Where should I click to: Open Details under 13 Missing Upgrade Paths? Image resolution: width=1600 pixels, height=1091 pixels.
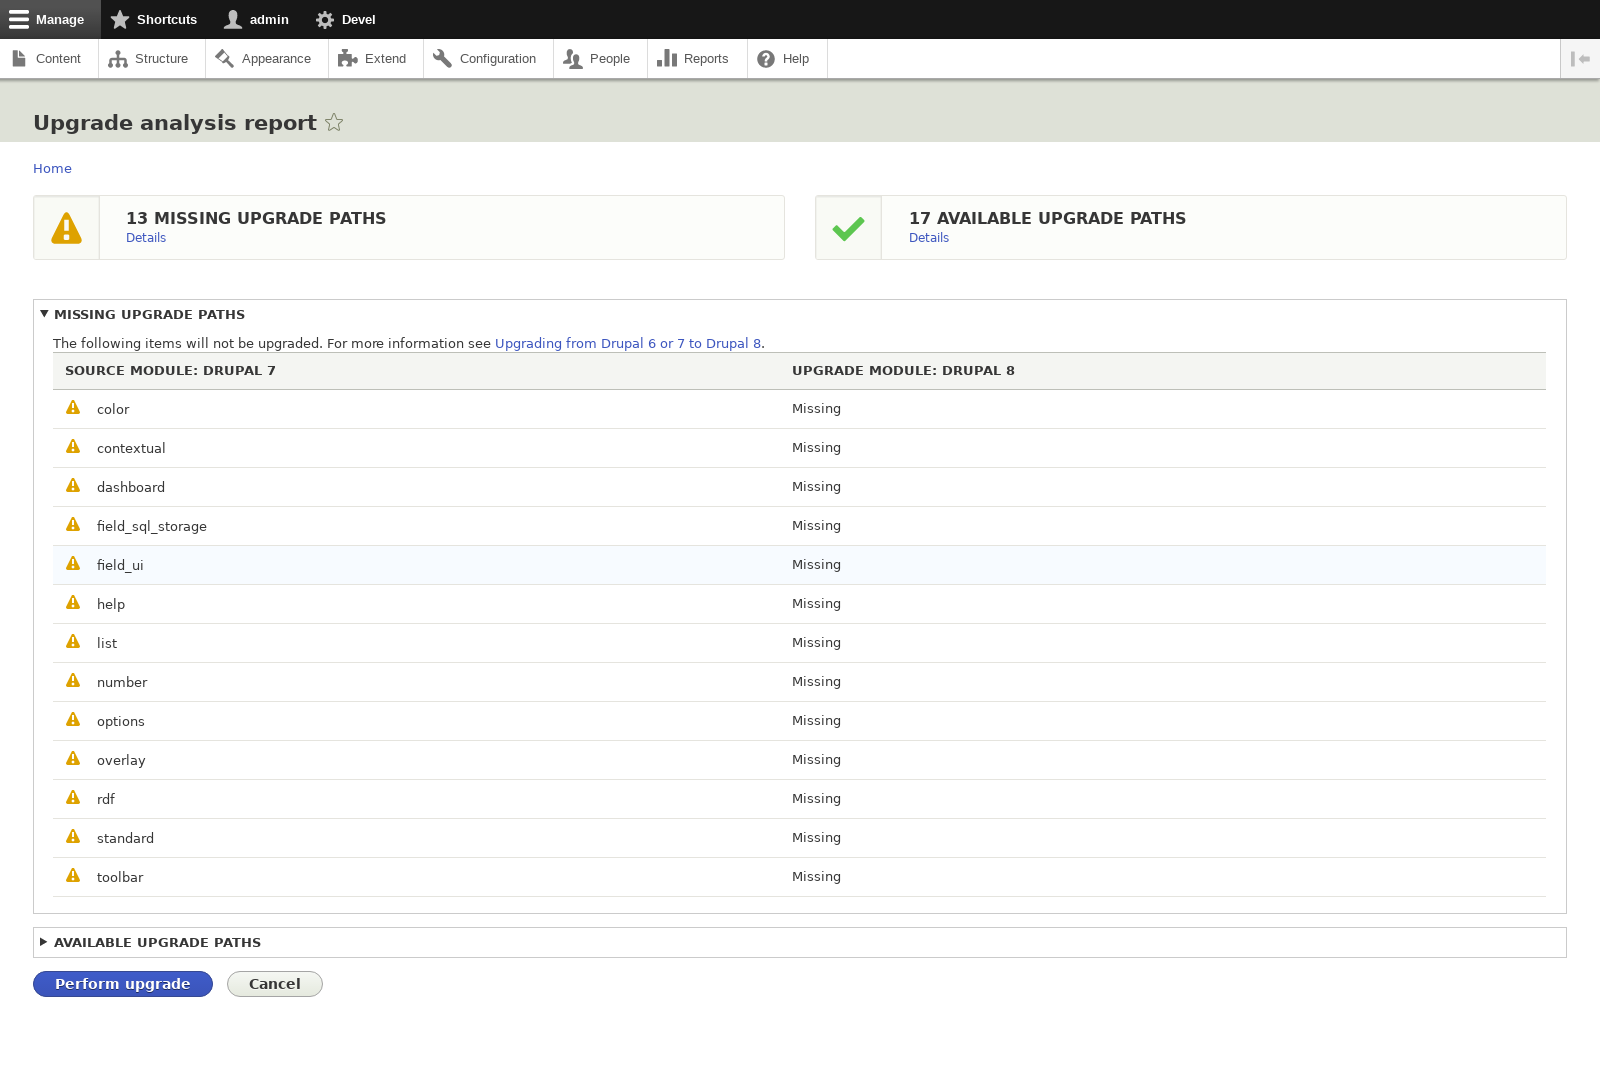click(146, 238)
